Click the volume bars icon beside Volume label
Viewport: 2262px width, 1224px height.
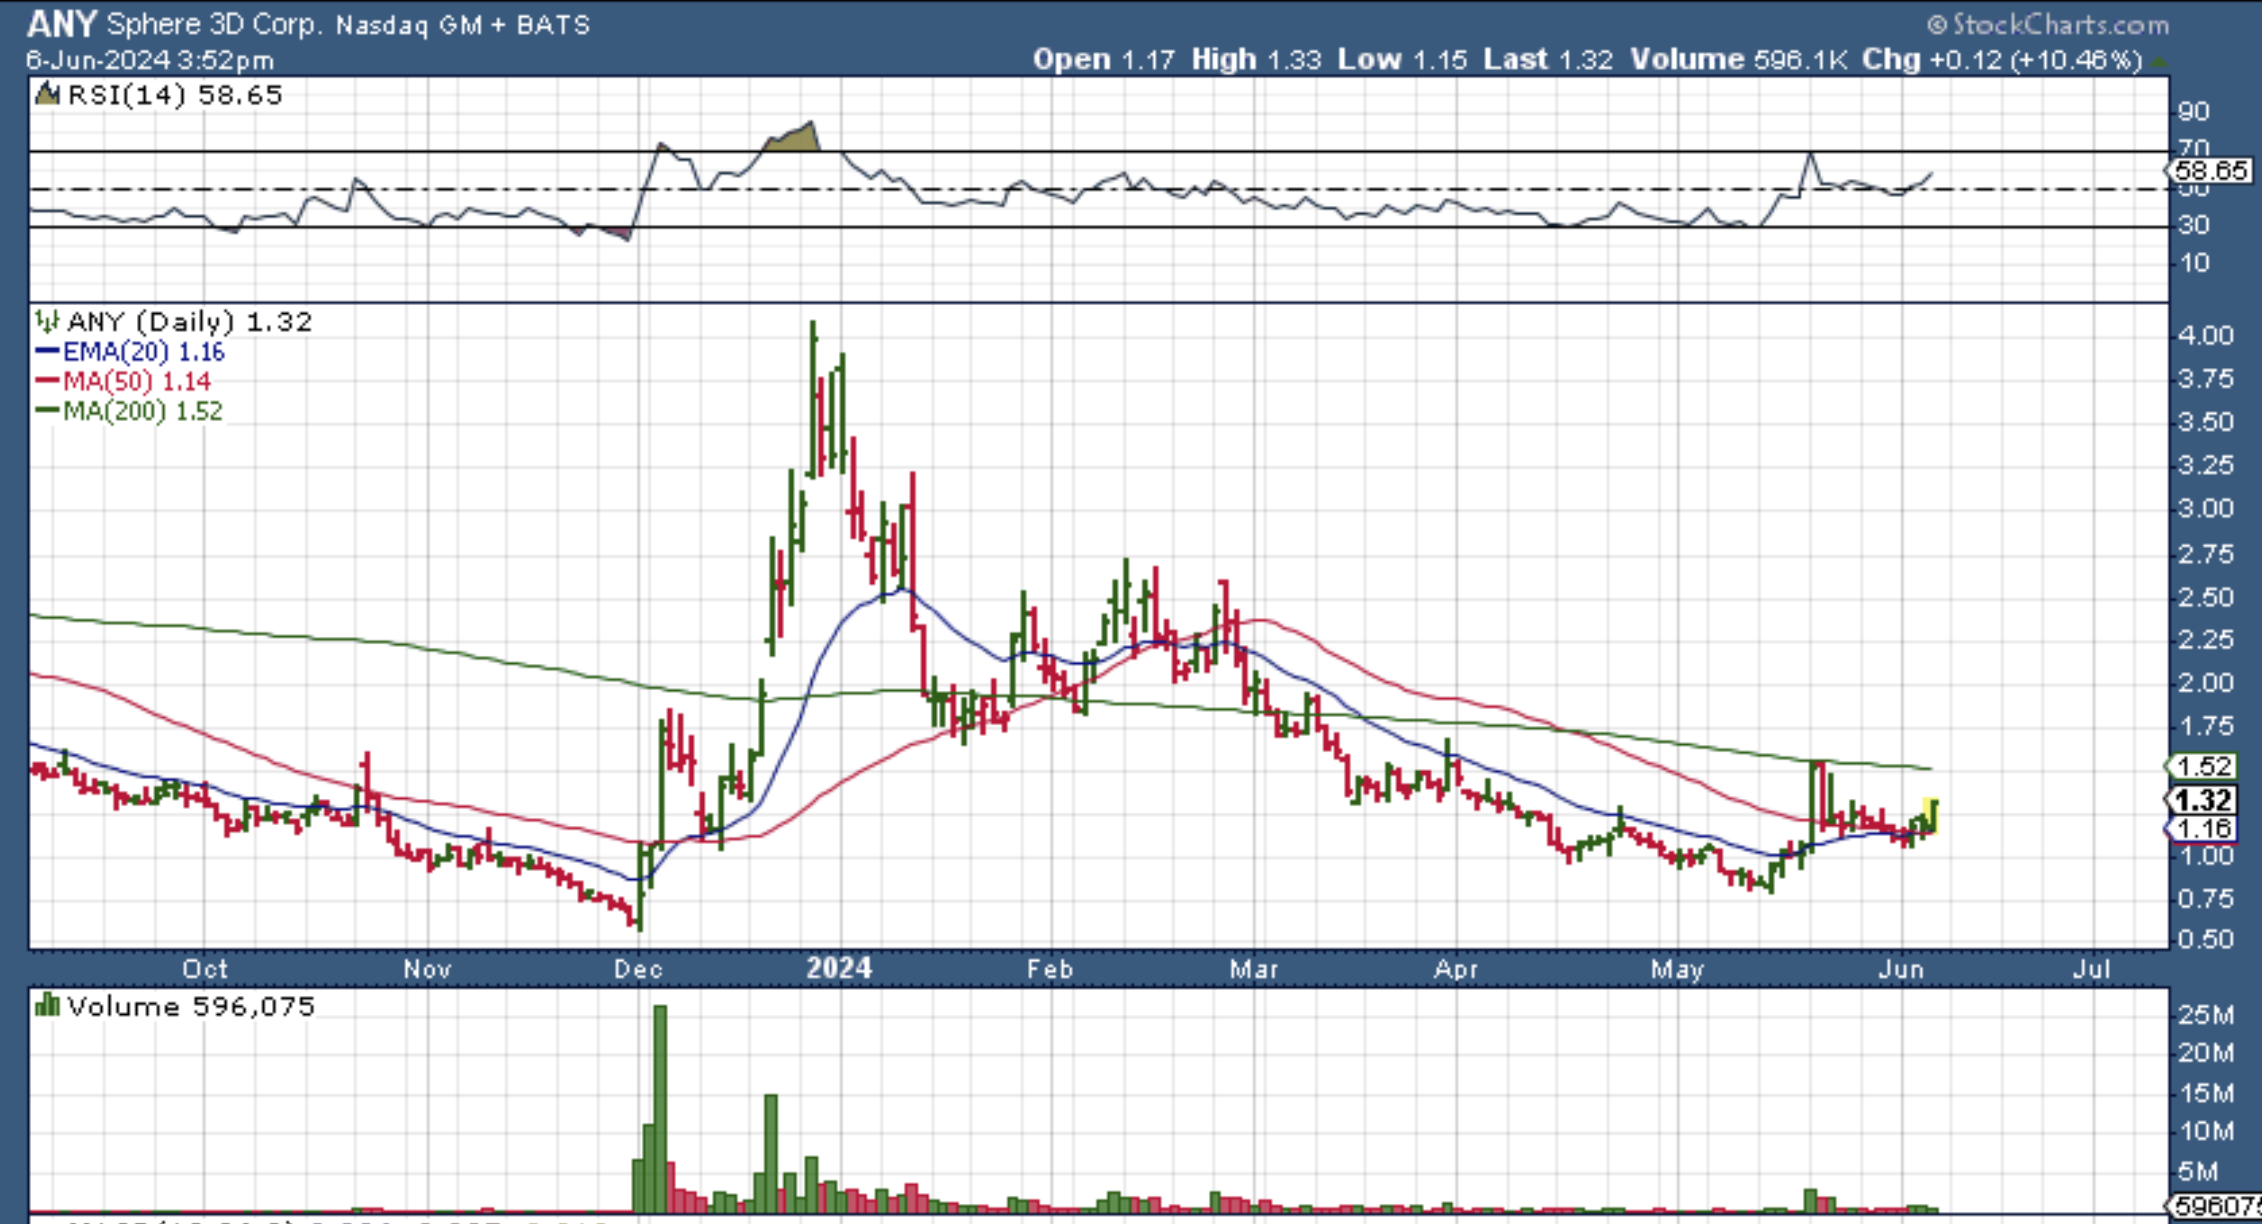click(46, 1005)
